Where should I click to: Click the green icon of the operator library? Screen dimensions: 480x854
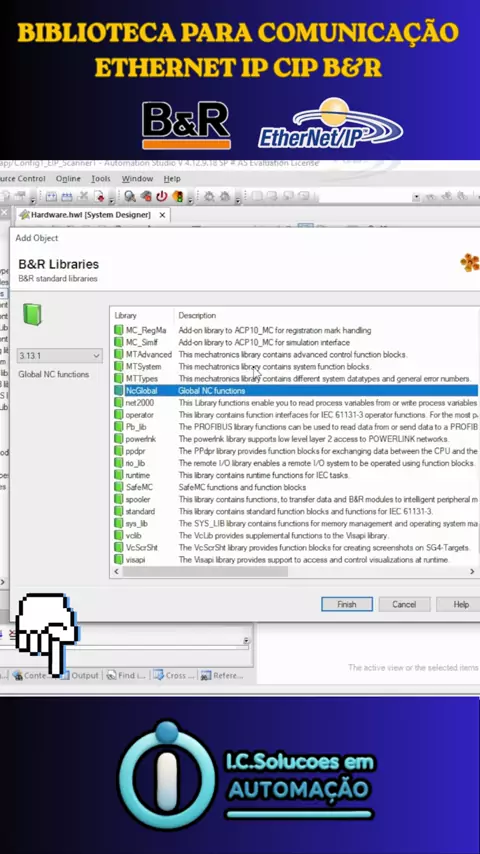pyautogui.click(x=119, y=414)
